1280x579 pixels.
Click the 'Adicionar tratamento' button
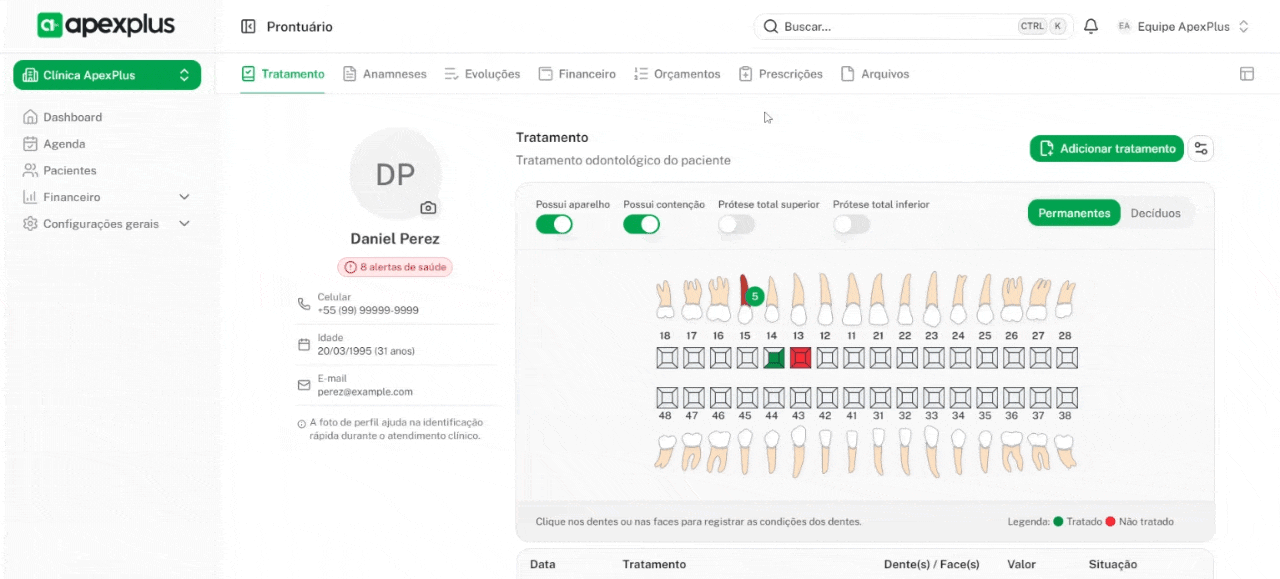click(x=1106, y=149)
